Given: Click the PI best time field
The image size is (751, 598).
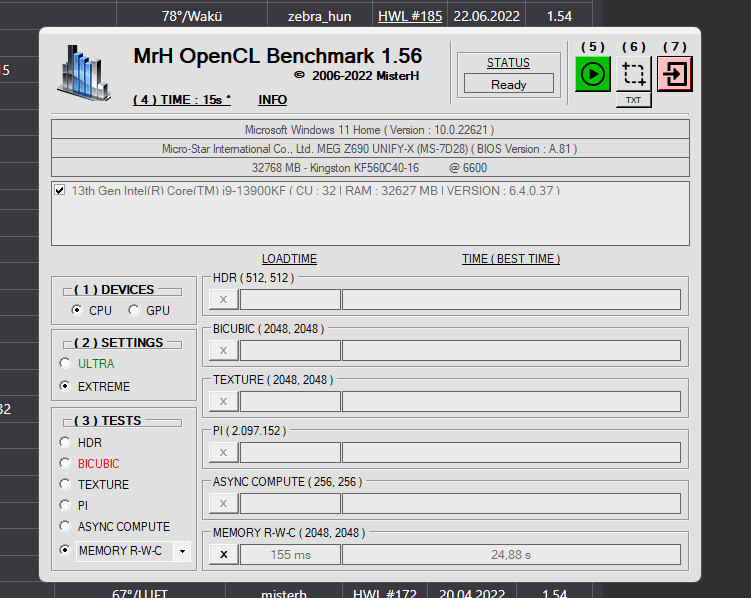Looking at the screenshot, I should [511, 452].
